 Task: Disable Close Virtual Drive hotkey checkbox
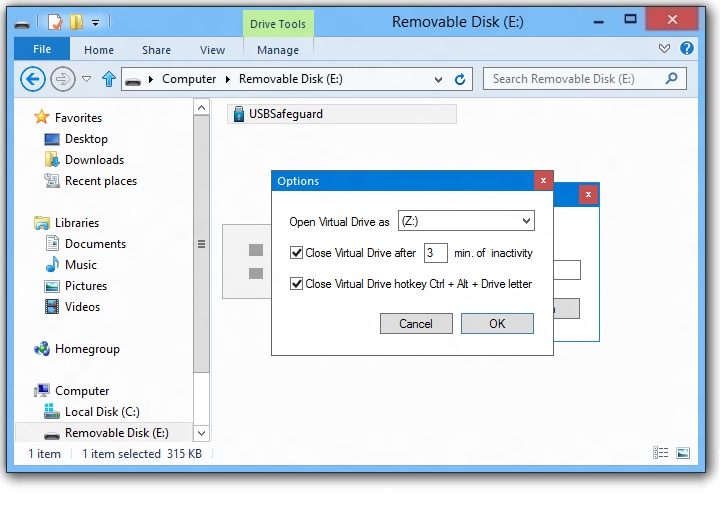296,284
